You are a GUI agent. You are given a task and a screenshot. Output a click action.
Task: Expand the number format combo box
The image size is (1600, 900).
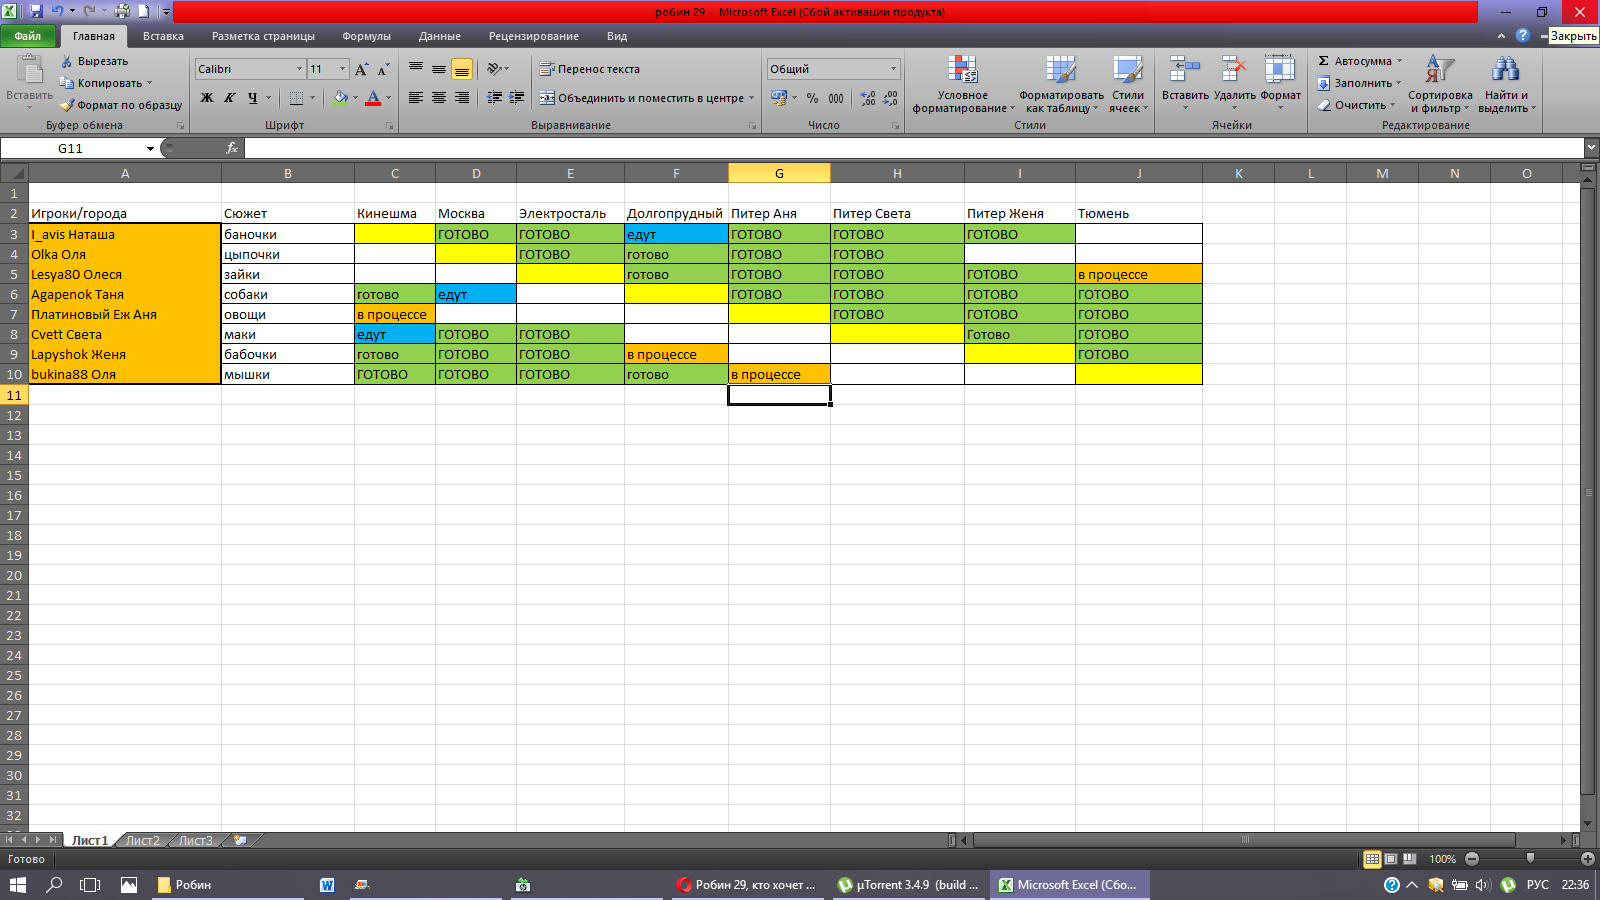pos(893,69)
